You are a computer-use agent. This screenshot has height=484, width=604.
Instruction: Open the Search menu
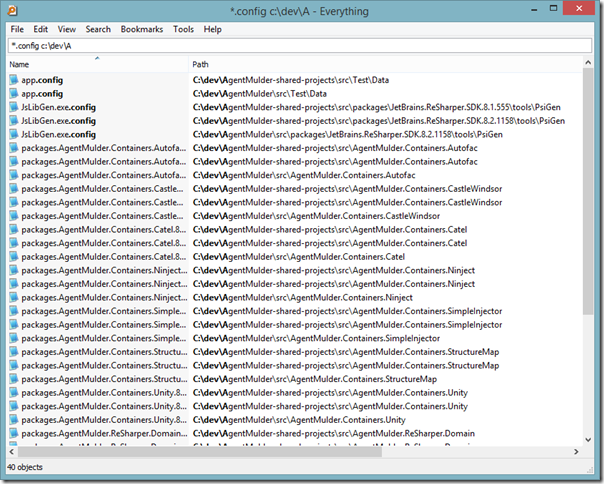click(98, 29)
